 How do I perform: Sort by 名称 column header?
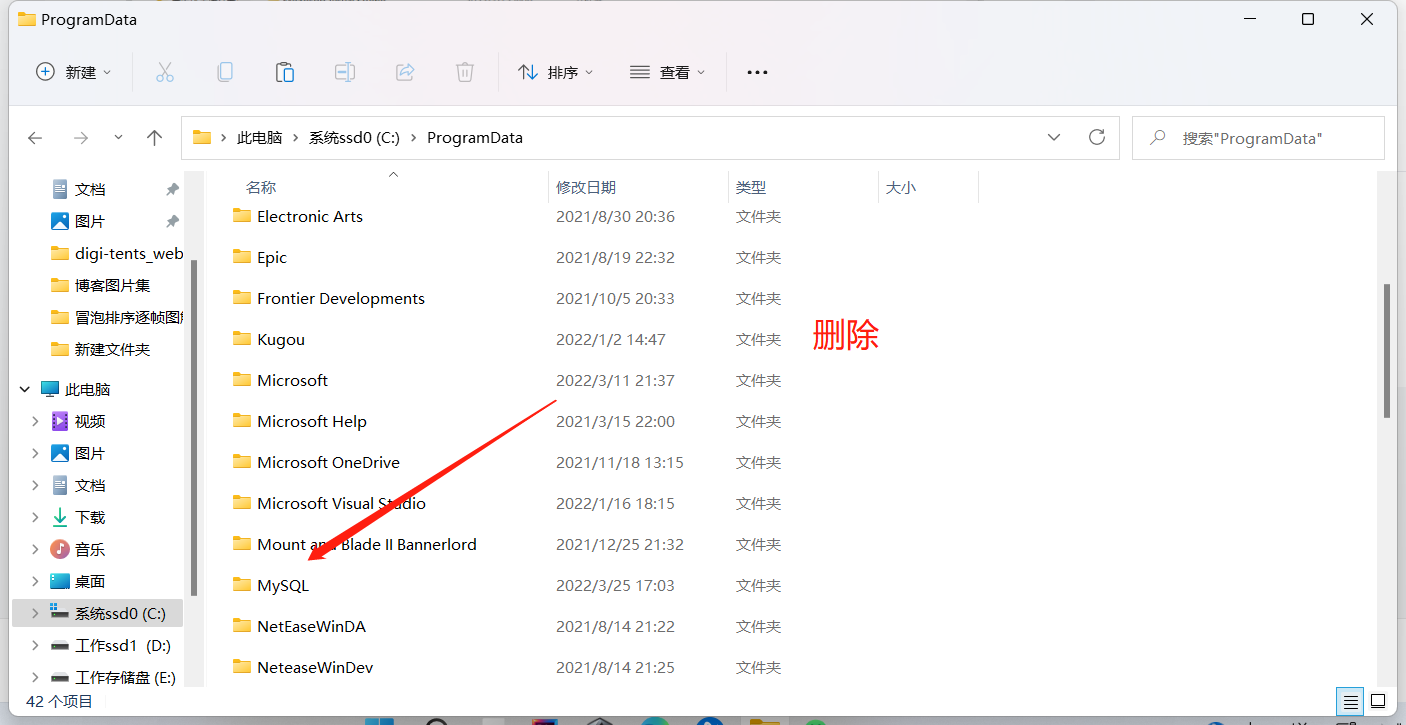[262, 187]
